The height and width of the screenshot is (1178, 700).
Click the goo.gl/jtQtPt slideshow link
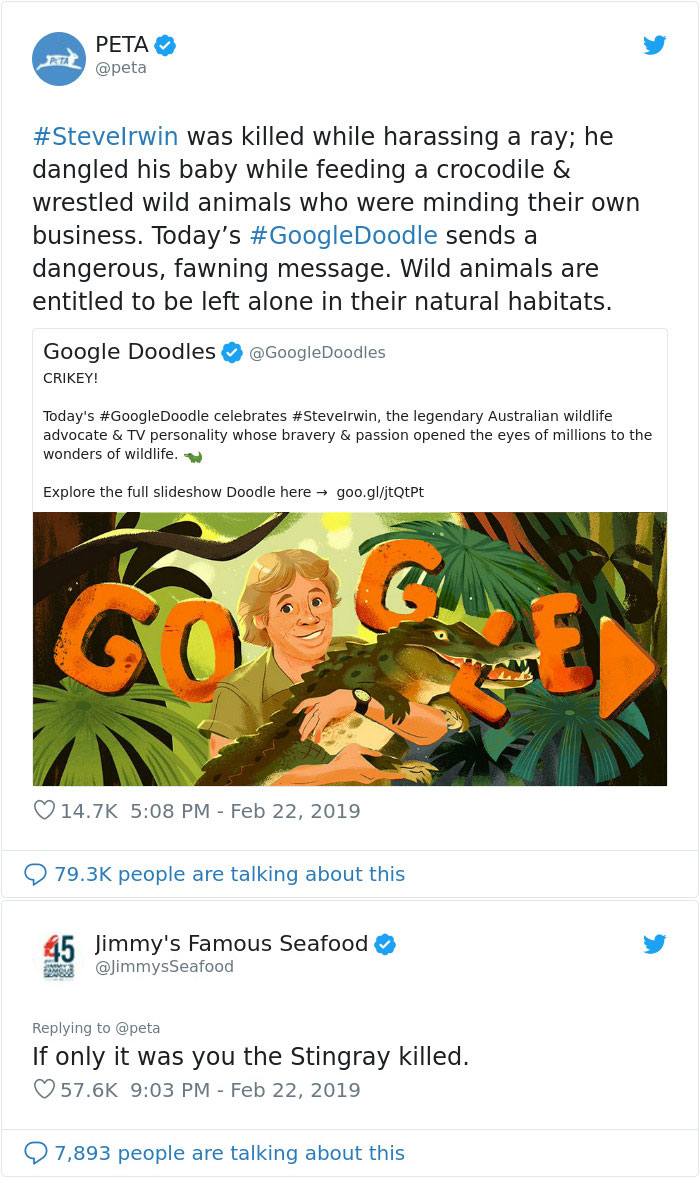(x=380, y=492)
